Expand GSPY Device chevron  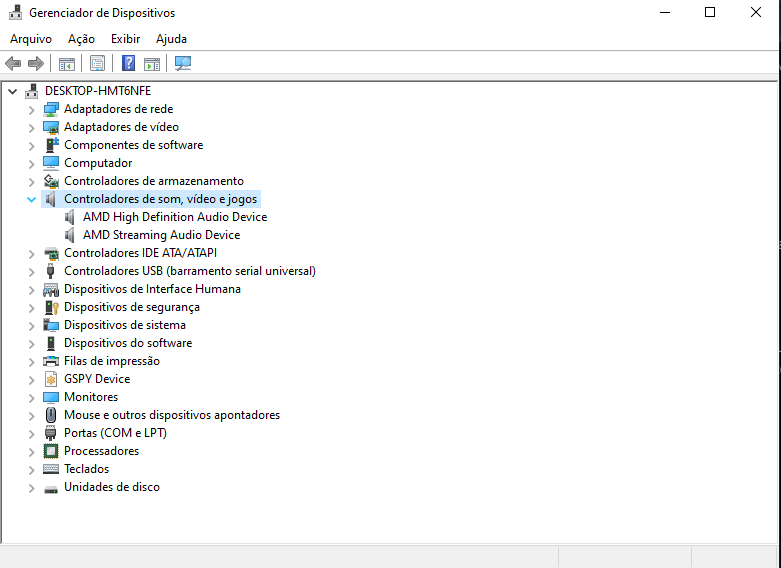coord(31,380)
